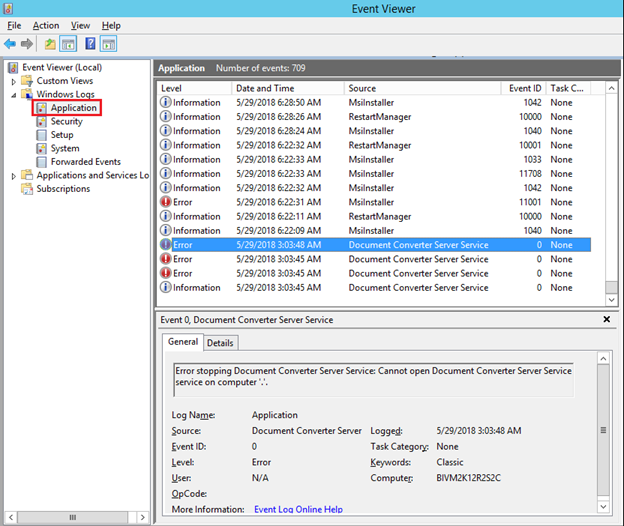Click the preview pane vertical scrollbar thumb
The width and height of the screenshot is (624, 526).
point(603,431)
